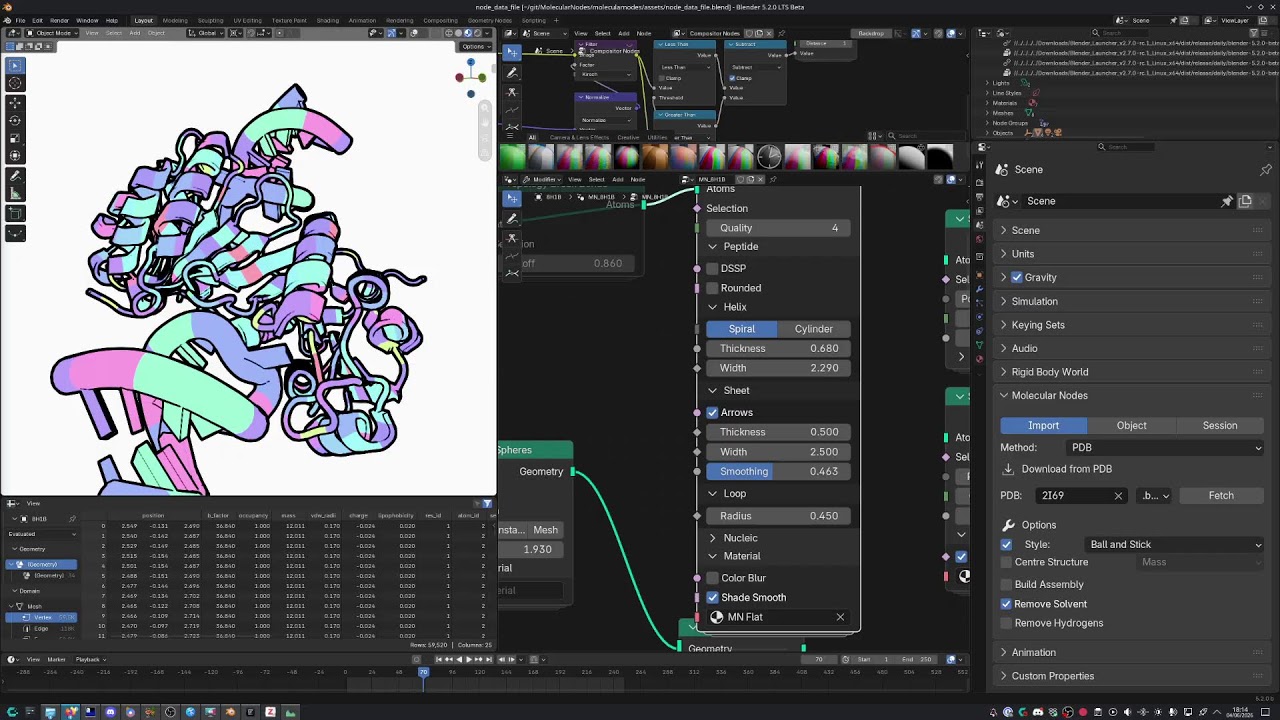The image size is (1280, 720).
Task: Select the Annotate tool in 3D viewport toolbar
Action: coord(15,176)
